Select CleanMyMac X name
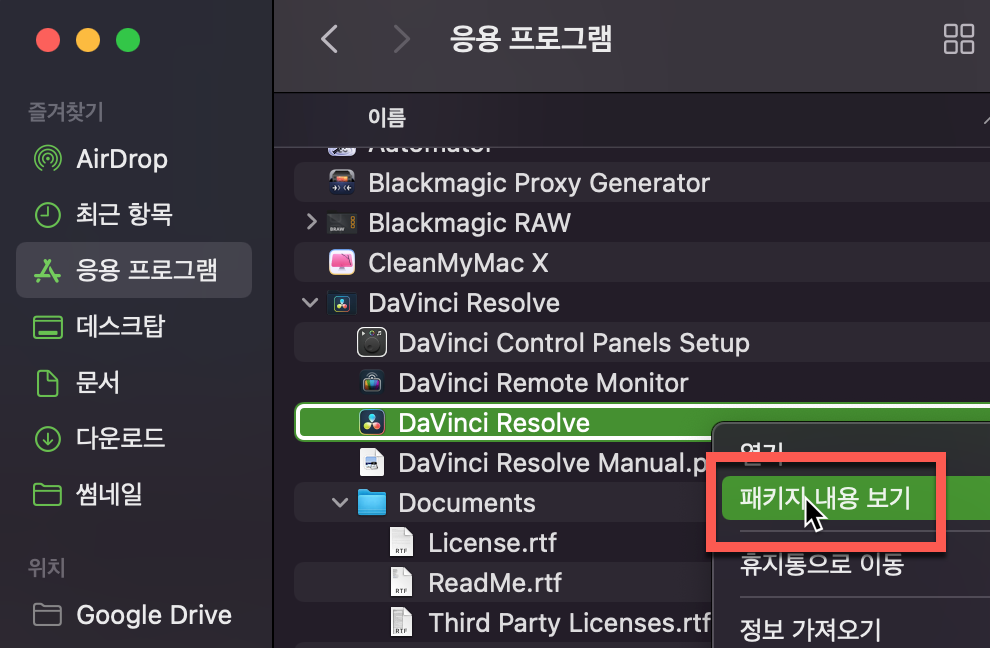990x648 pixels. click(x=458, y=263)
